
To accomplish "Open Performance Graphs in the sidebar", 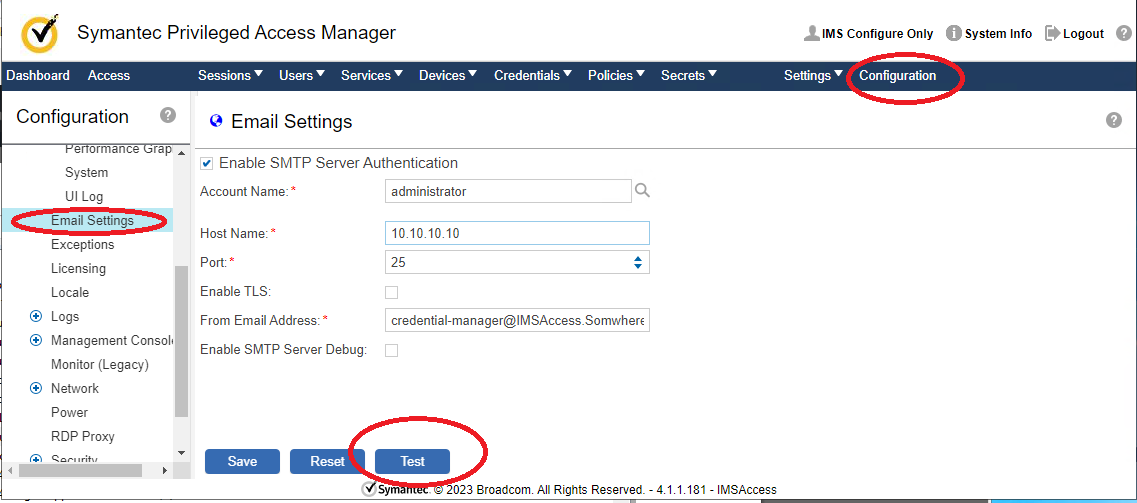I will [x=118, y=149].
